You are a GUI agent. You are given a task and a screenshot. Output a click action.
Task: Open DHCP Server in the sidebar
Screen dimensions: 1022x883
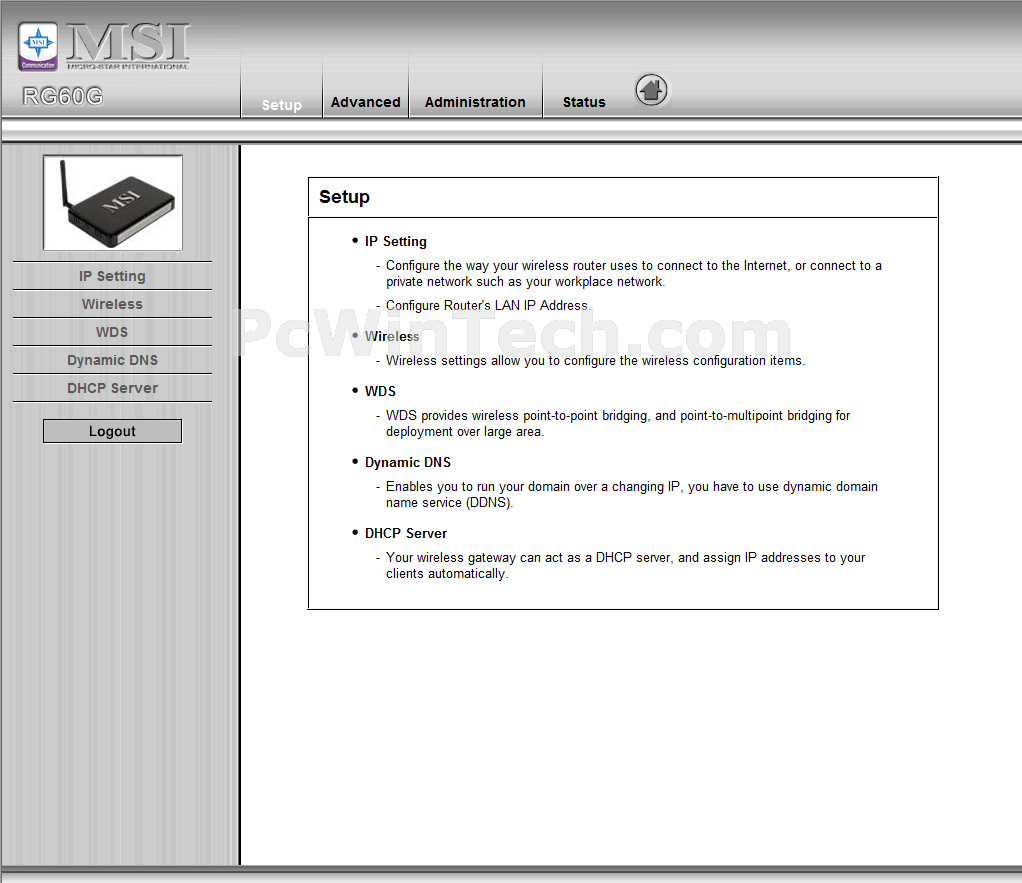coord(112,388)
